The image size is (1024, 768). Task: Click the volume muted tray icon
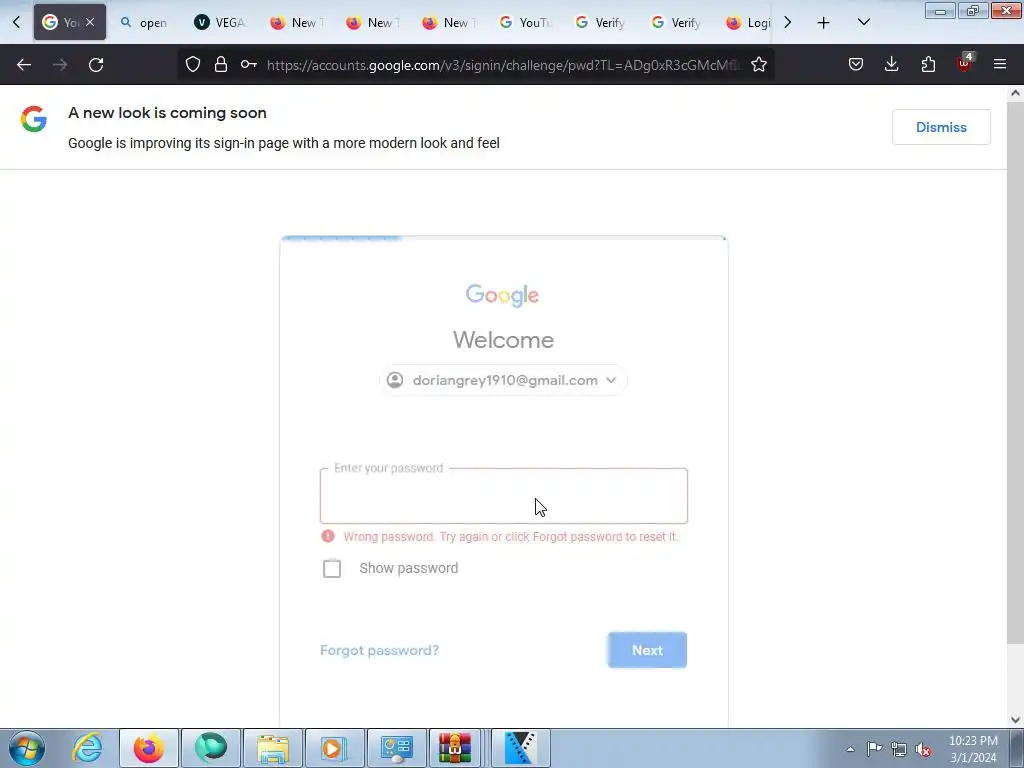923,749
